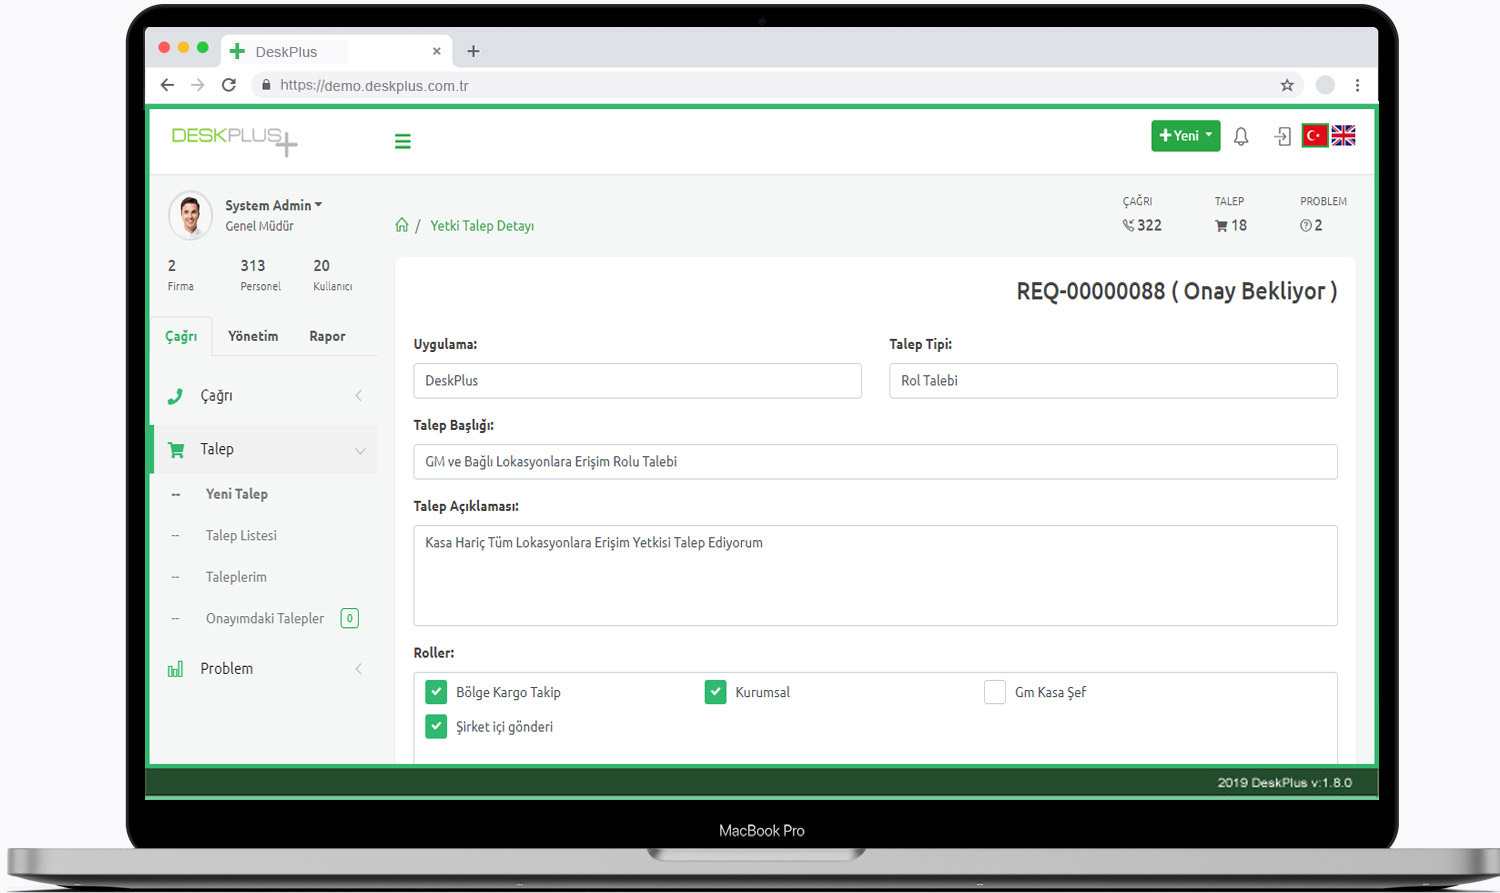
Task: Click the Genel Müdür title text
Action: [x=259, y=226]
